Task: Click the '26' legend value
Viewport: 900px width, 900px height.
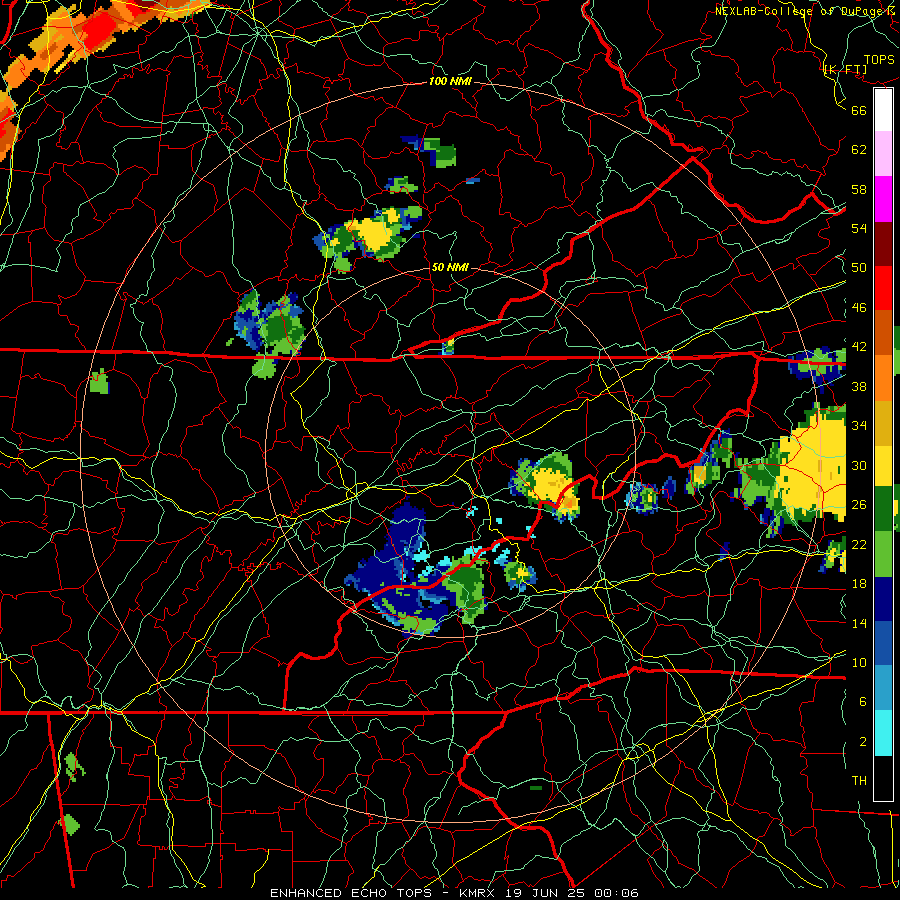Action: [x=859, y=505]
